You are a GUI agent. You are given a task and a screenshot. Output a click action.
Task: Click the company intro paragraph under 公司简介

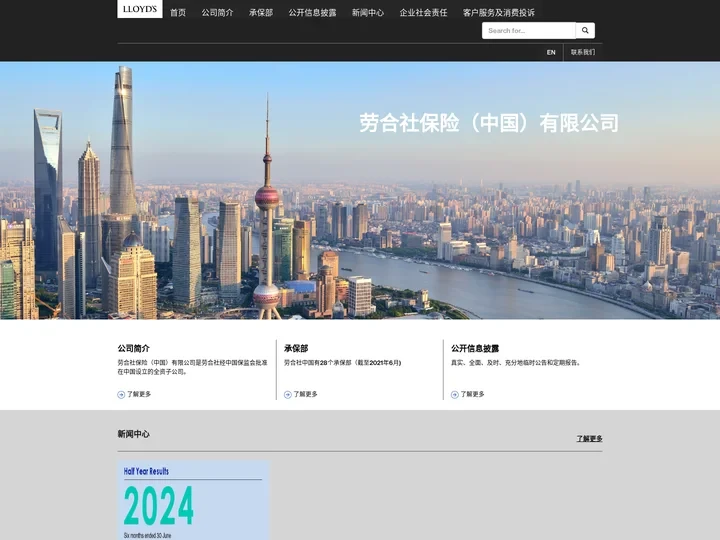click(192, 367)
